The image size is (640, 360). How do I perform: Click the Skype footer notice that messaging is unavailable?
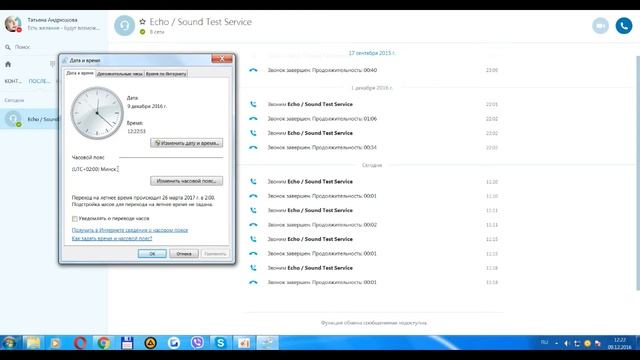tap(373, 323)
